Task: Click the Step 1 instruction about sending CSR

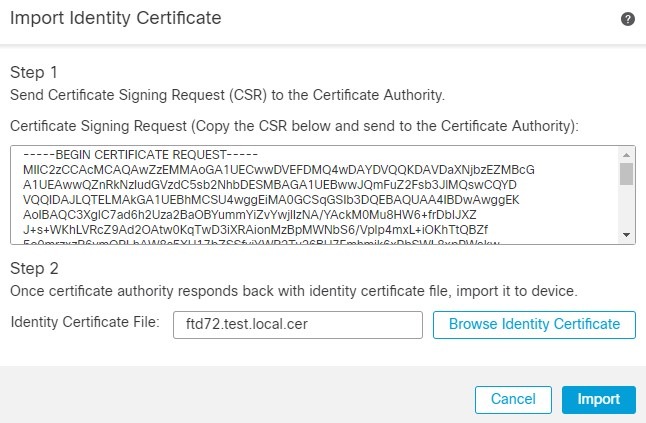Action: pos(227,95)
